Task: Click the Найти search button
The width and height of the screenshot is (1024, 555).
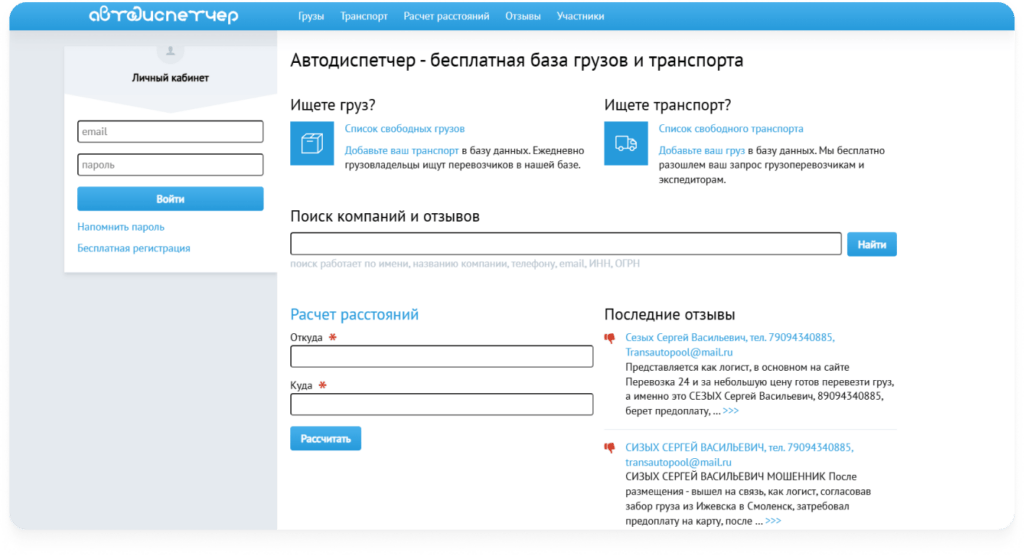Action: [872, 244]
